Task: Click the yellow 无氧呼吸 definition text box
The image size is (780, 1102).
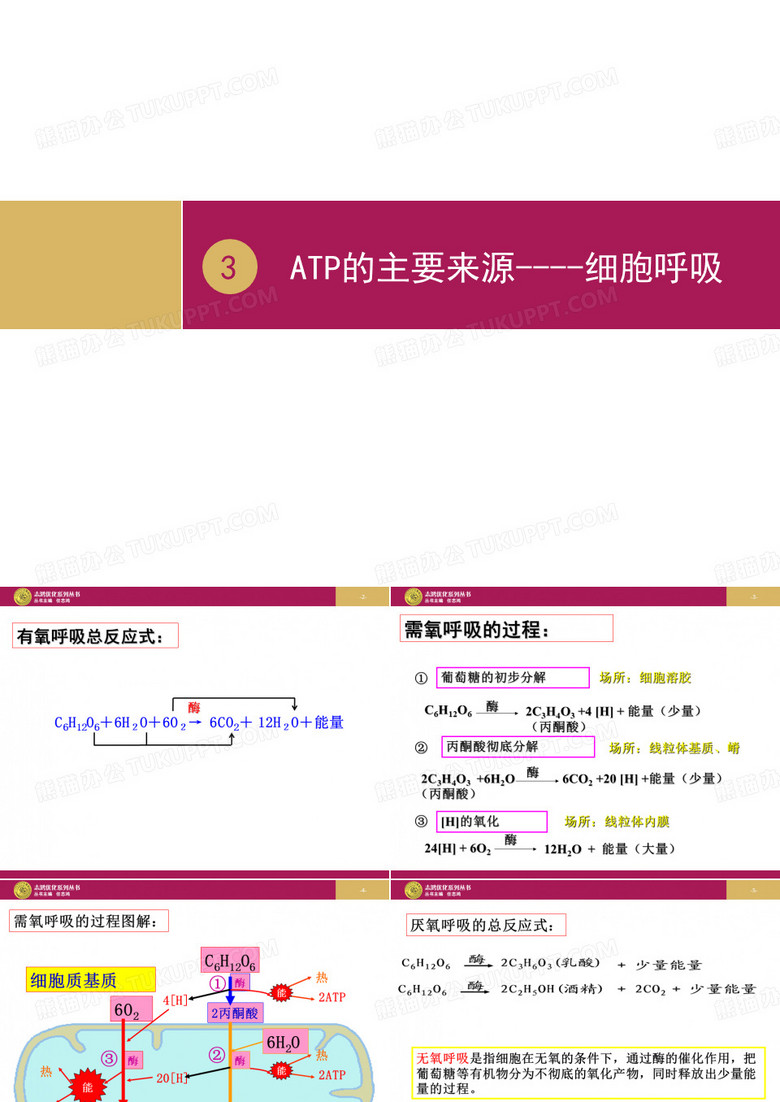Action: [588, 1073]
